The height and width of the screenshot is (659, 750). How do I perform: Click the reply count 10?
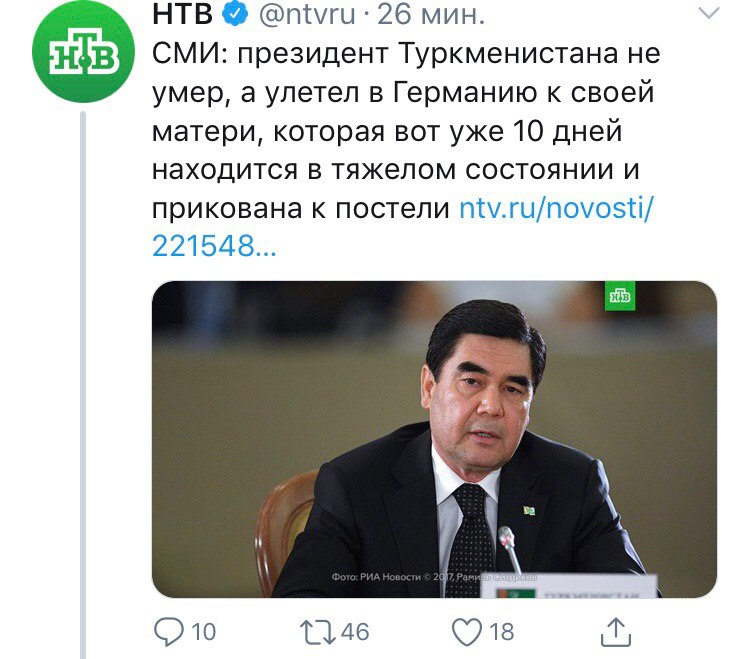[204, 632]
